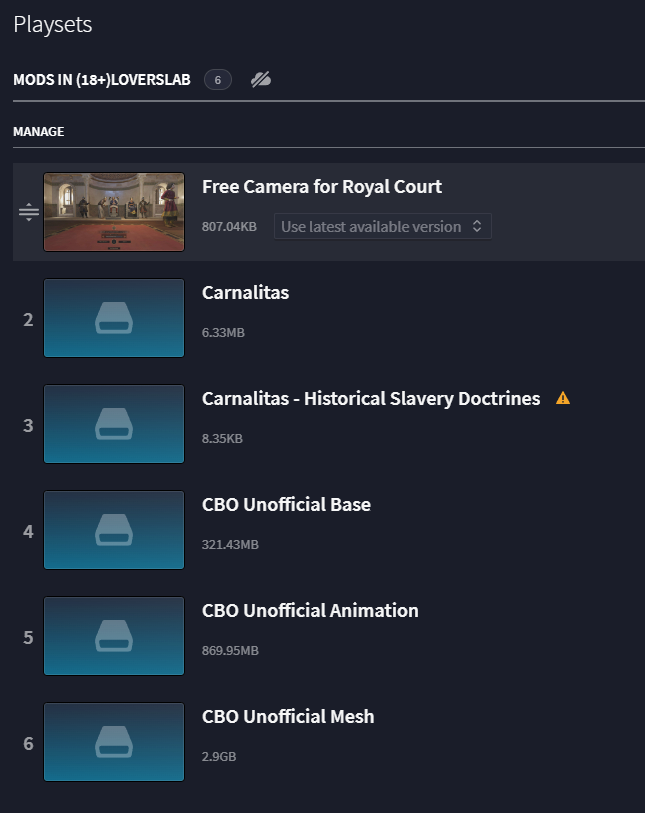The height and width of the screenshot is (813, 645).
Task: Click load order number 4 for CBO Base
Action: pyautogui.click(x=28, y=531)
